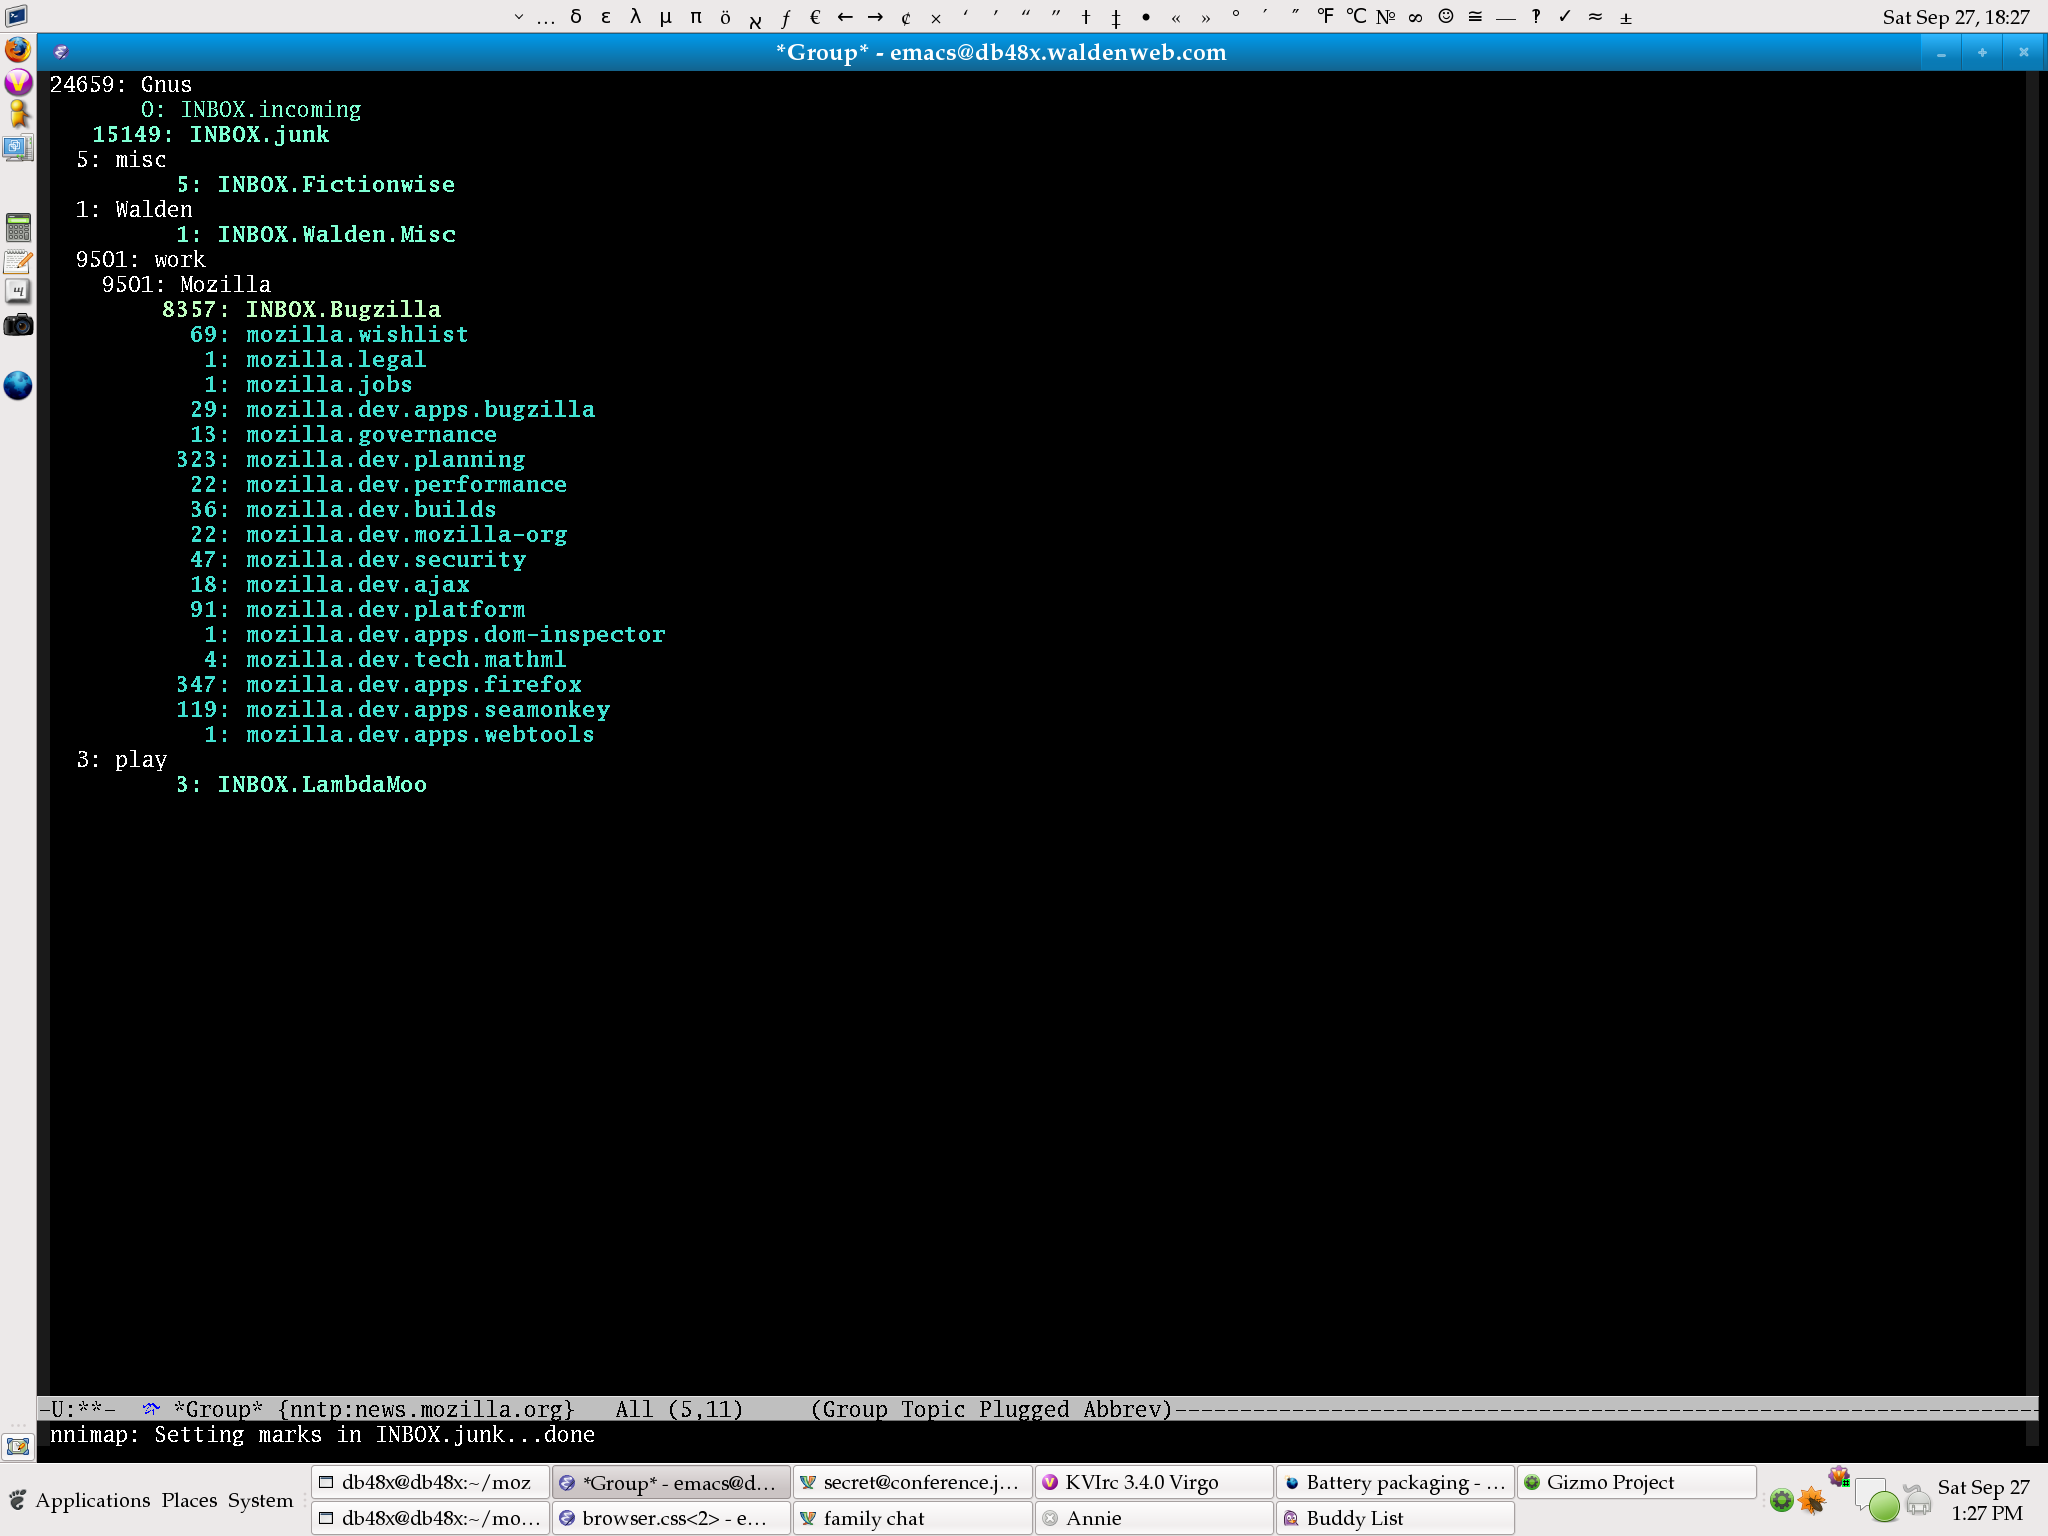Click the orange maple leaf tray icon
Viewport: 2048px width, 1536px height.
1811,1500
